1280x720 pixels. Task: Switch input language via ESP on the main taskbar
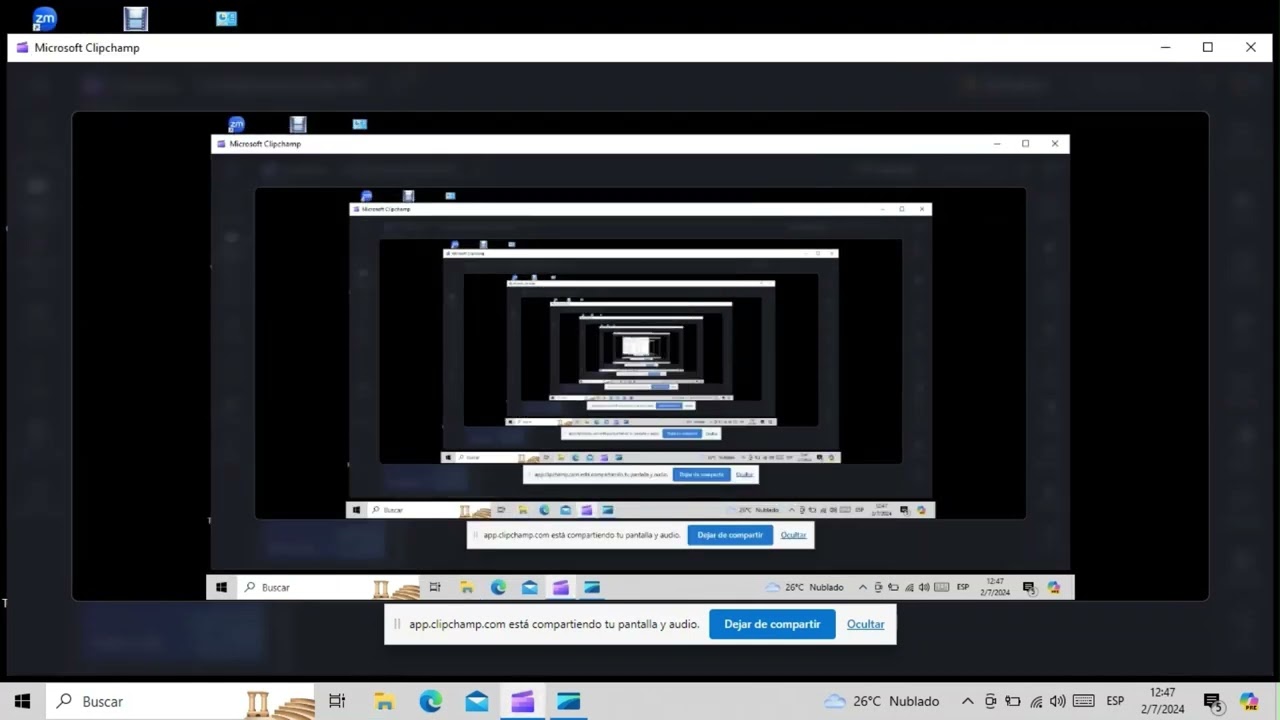point(1115,701)
